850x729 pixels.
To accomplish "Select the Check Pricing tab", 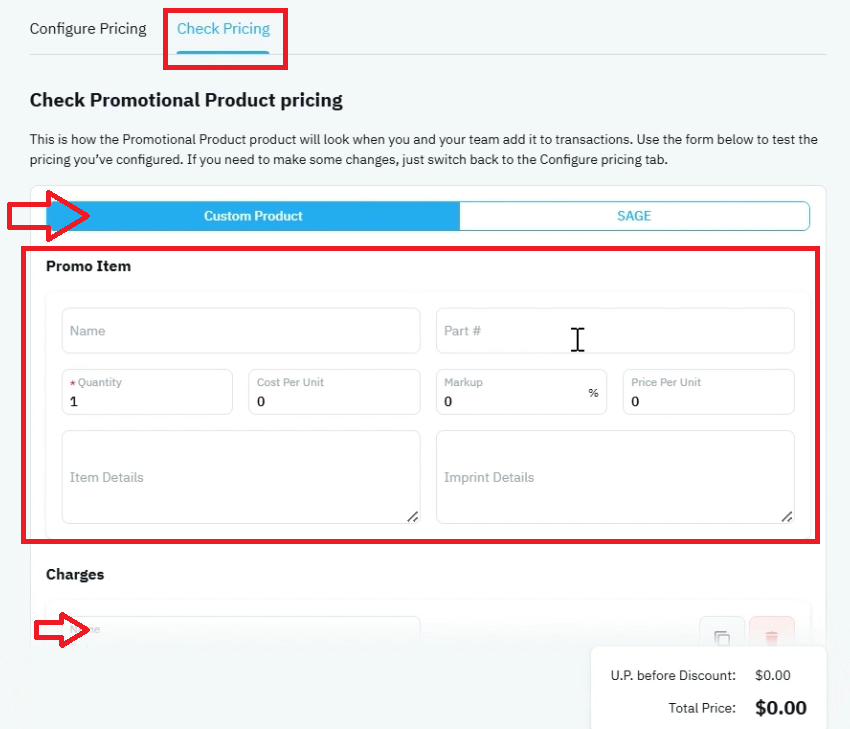I will (x=223, y=29).
